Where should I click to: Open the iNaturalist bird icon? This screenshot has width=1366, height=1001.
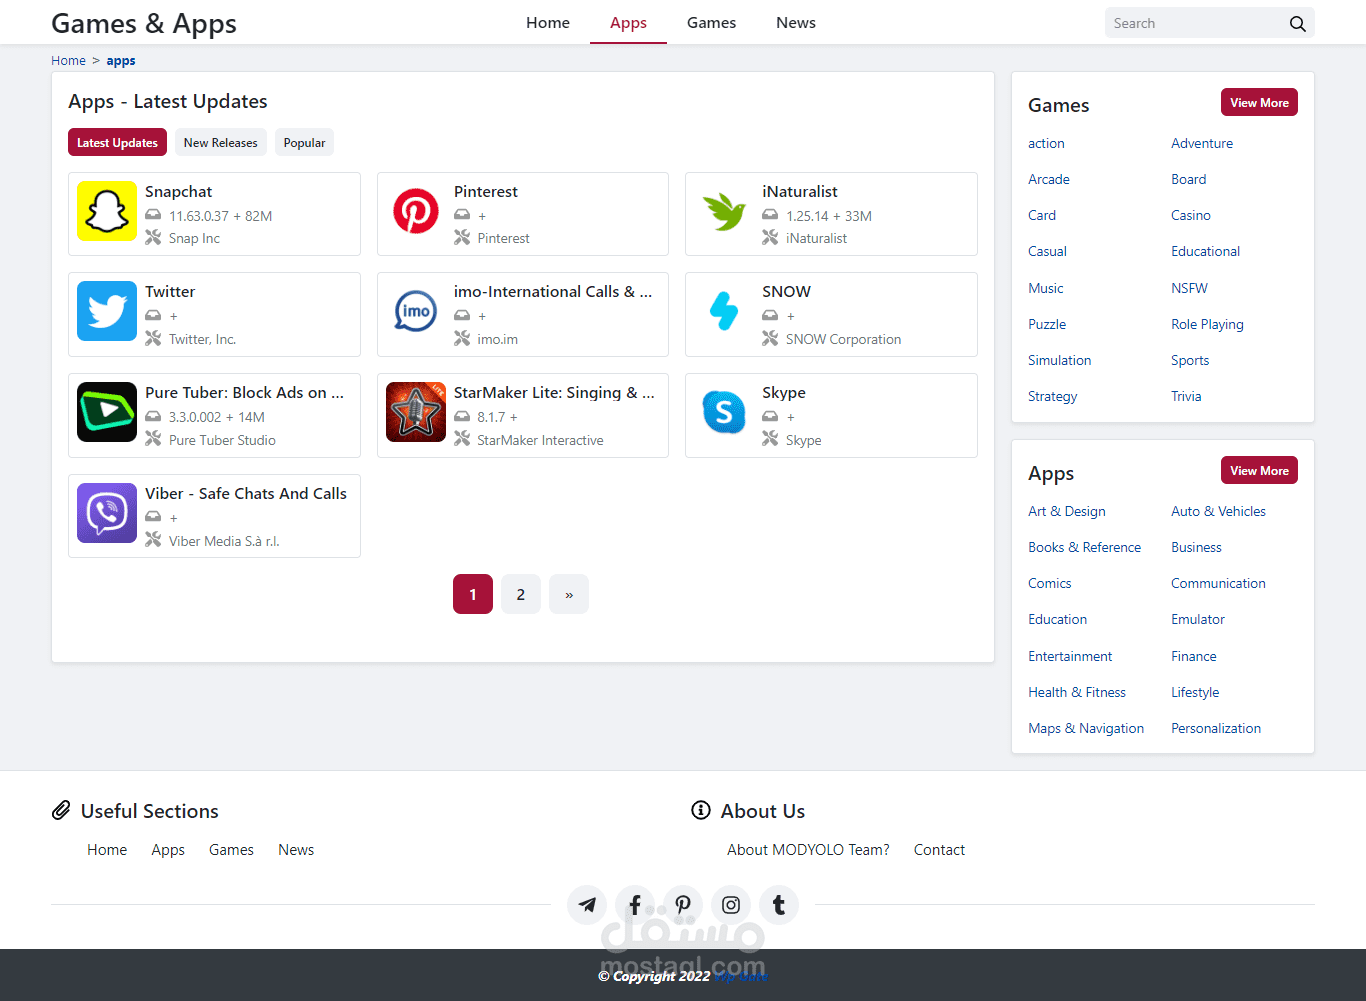pyautogui.click(x=724, y=211)
